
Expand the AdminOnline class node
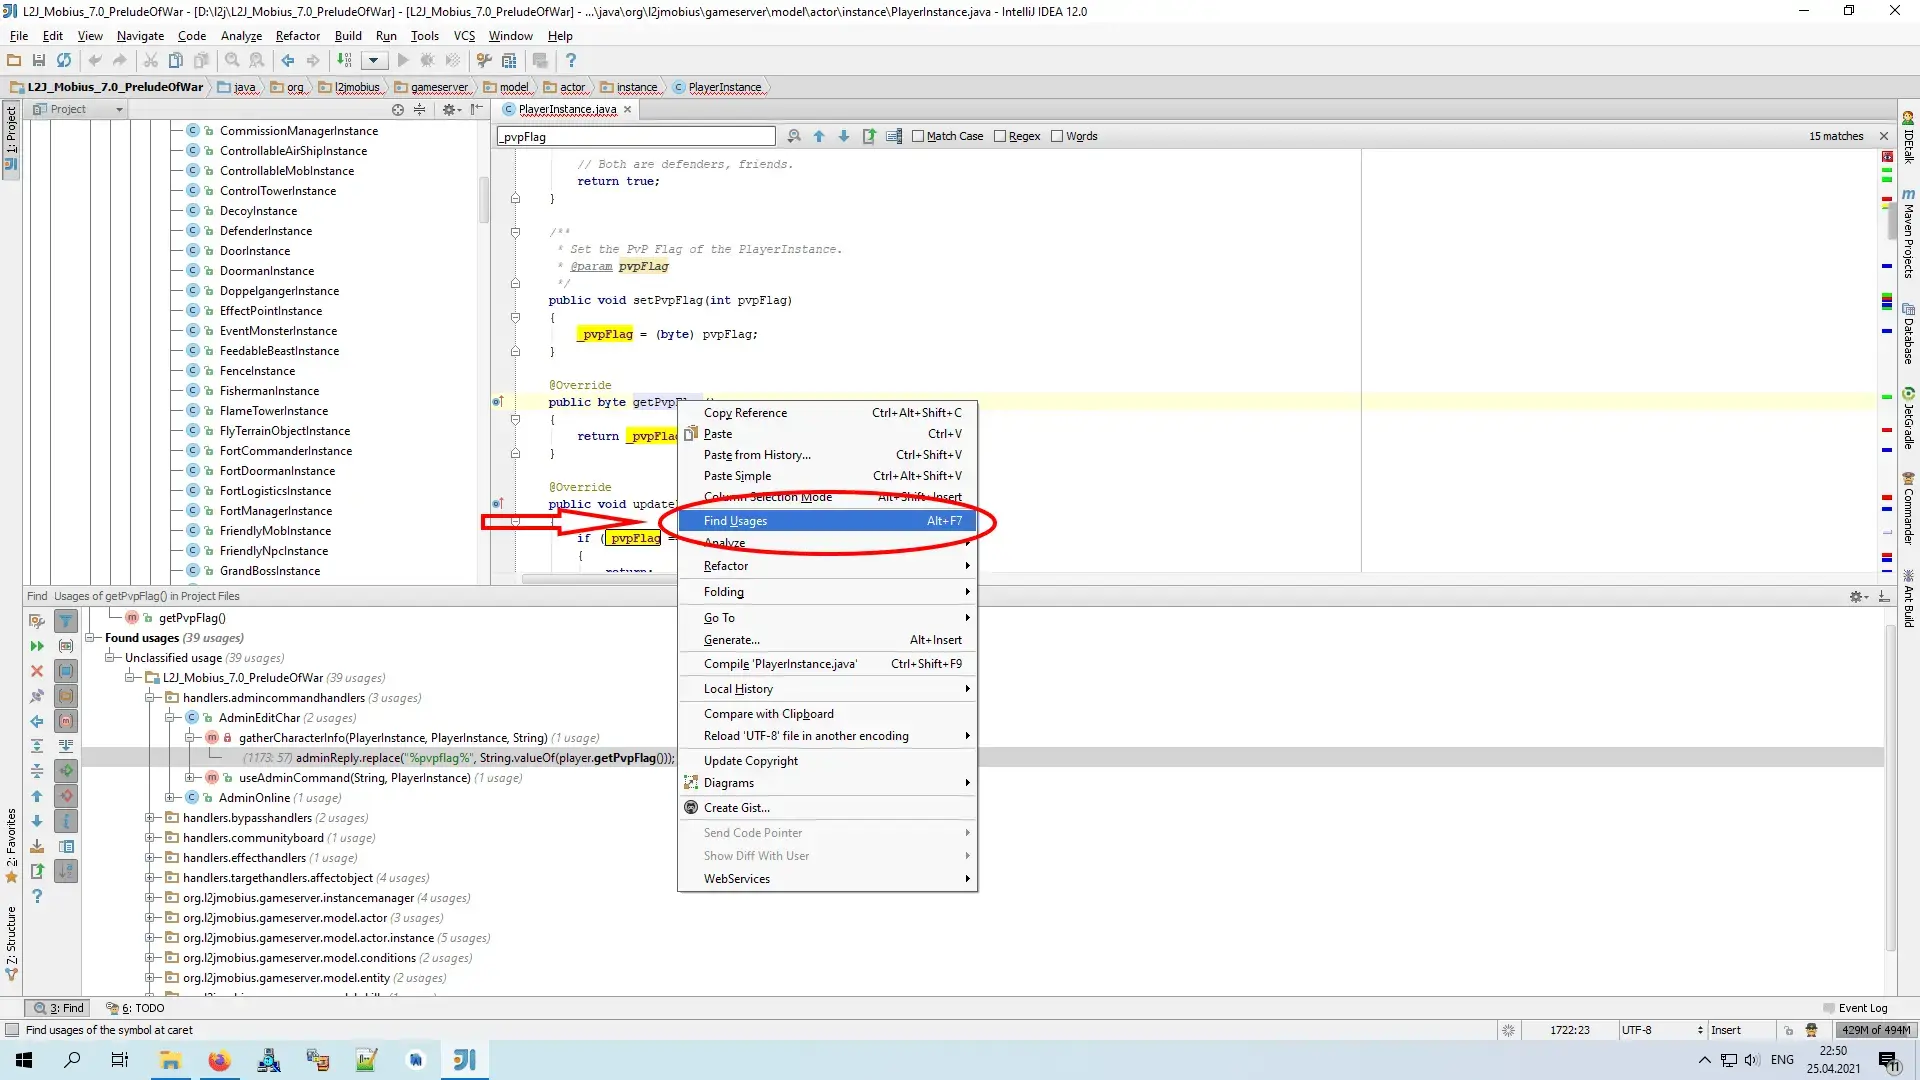(x=170, y=798)
